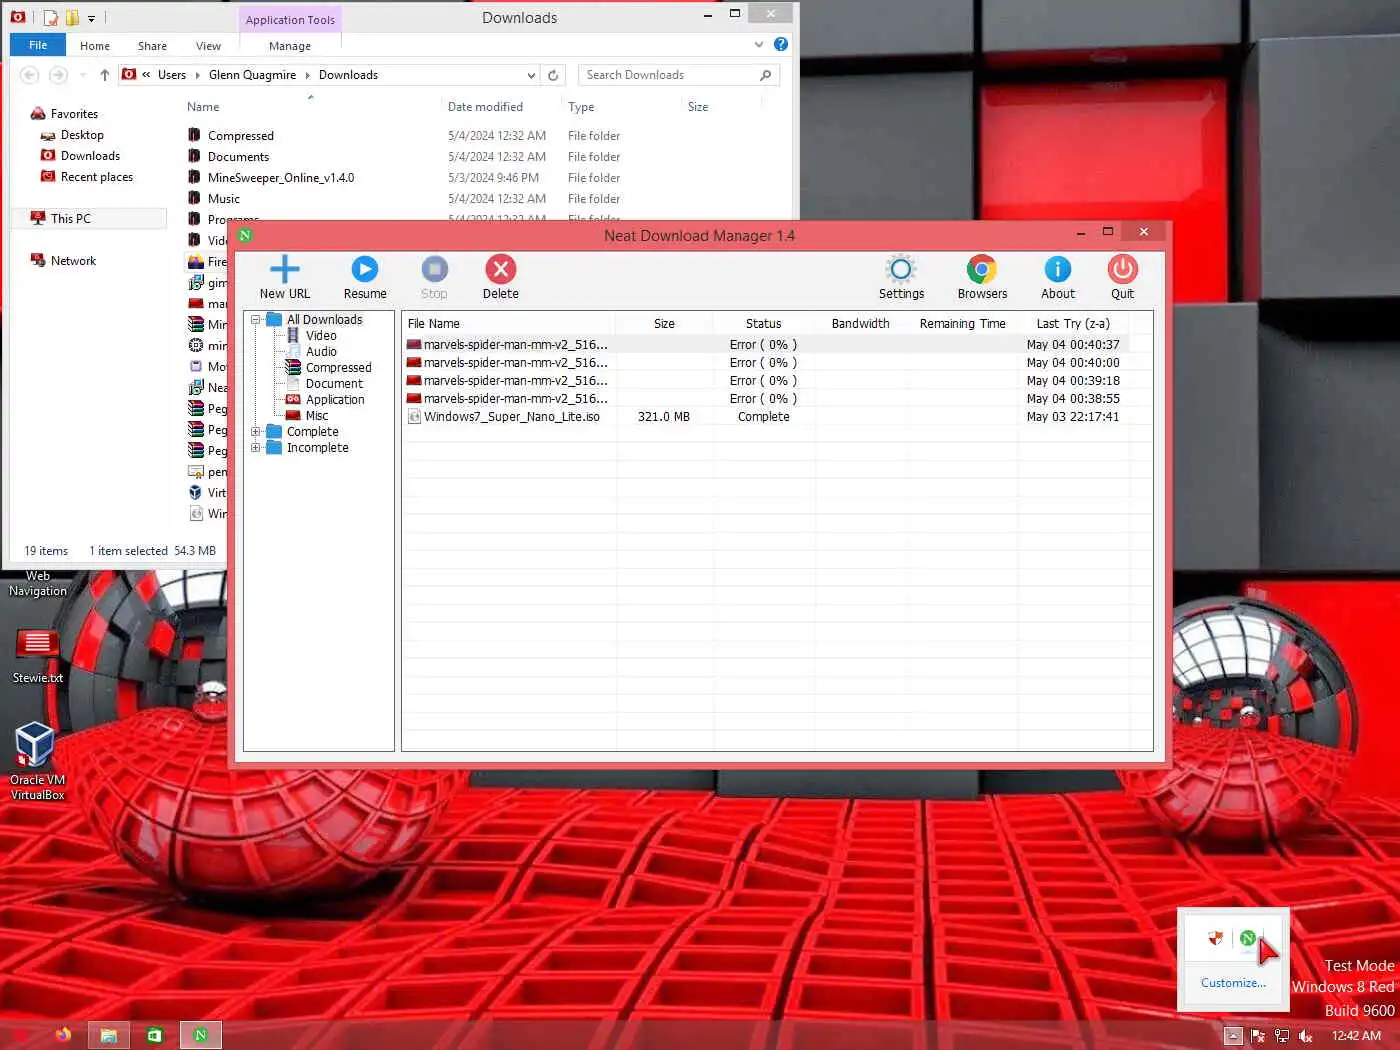Open the Manage tab under Application Tools
The image size is (1400, 1050).
(x=290, y=46)
